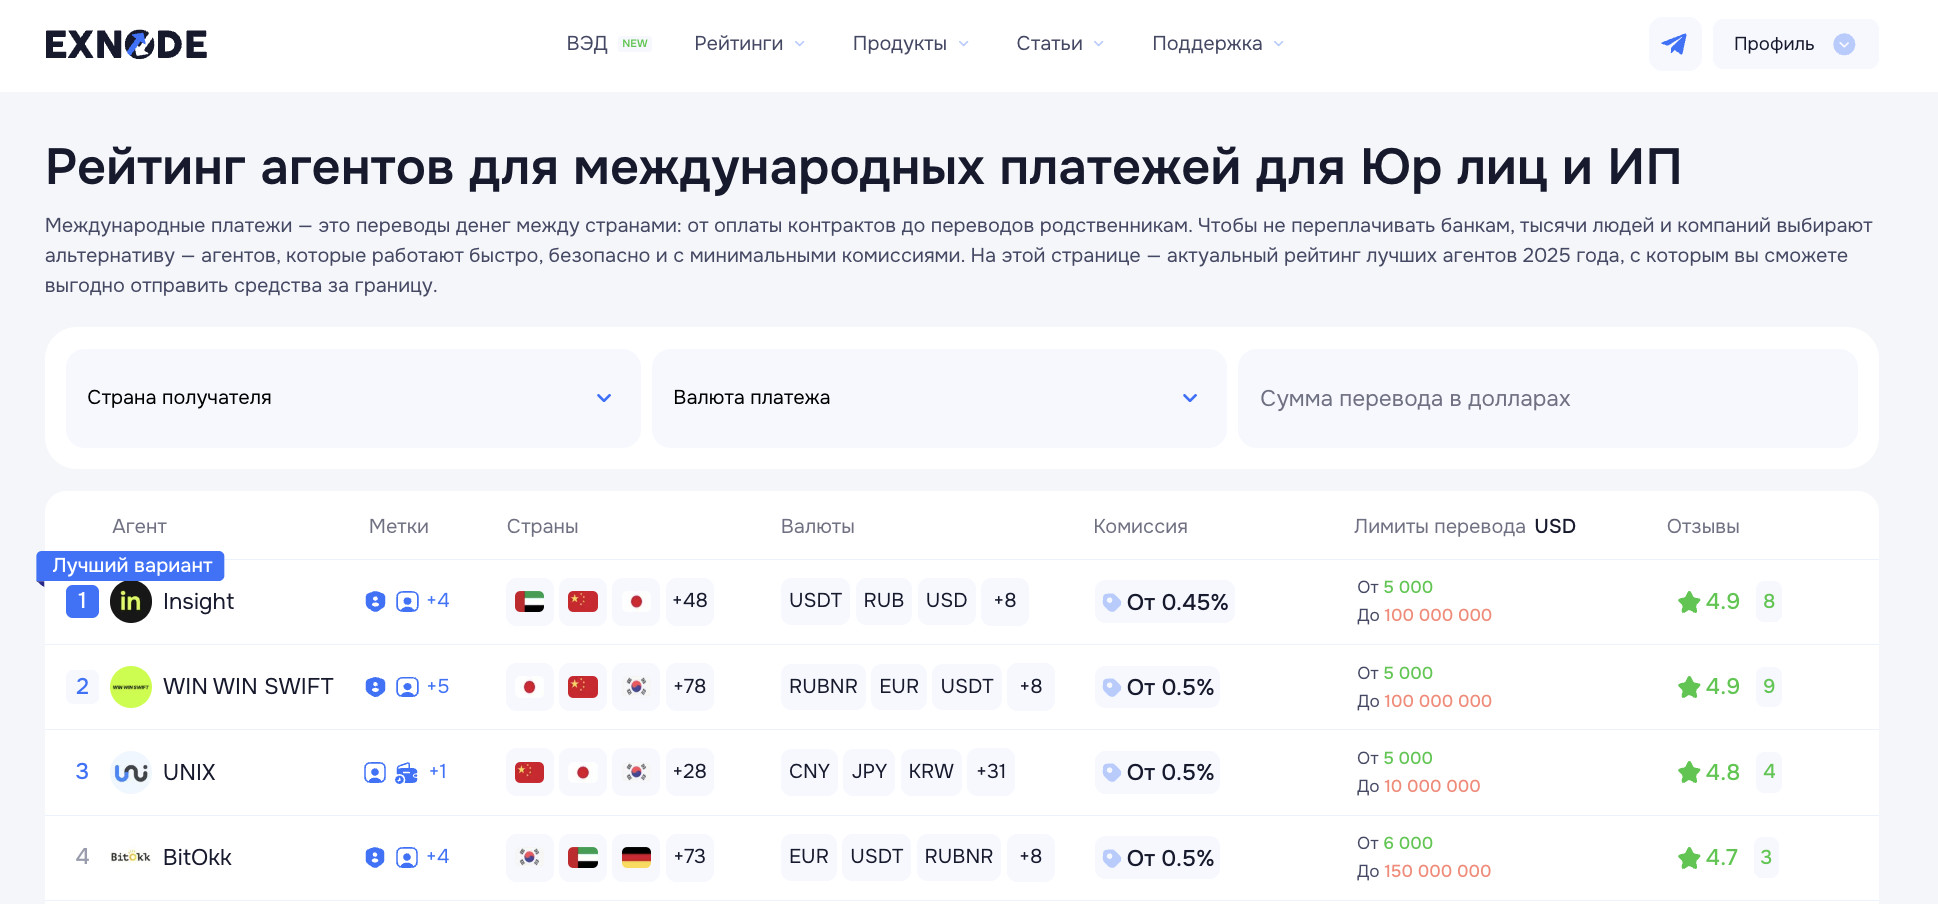Click the WIN WIN SWIFT agent logo
Viewport: 1938px width, 904px height.
click(131, 687)
